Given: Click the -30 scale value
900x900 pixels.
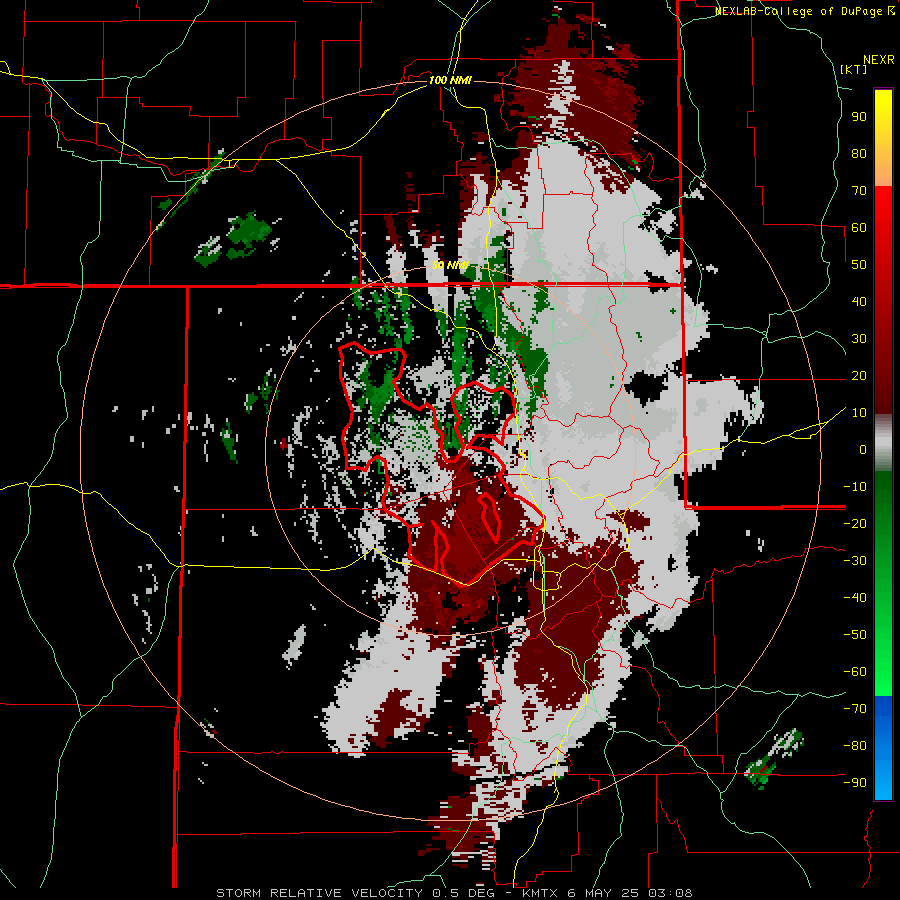Looking at the screenshot, I should (855, 561).
